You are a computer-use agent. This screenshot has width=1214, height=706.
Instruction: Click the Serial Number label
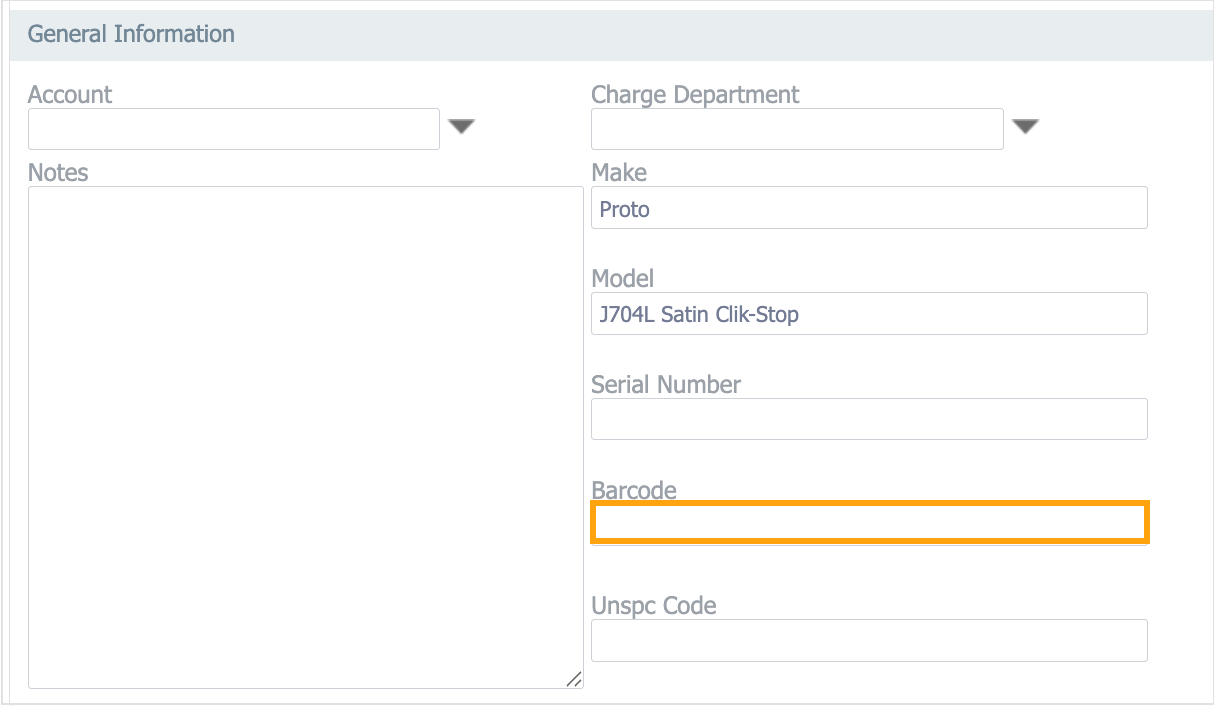[666, 385]
